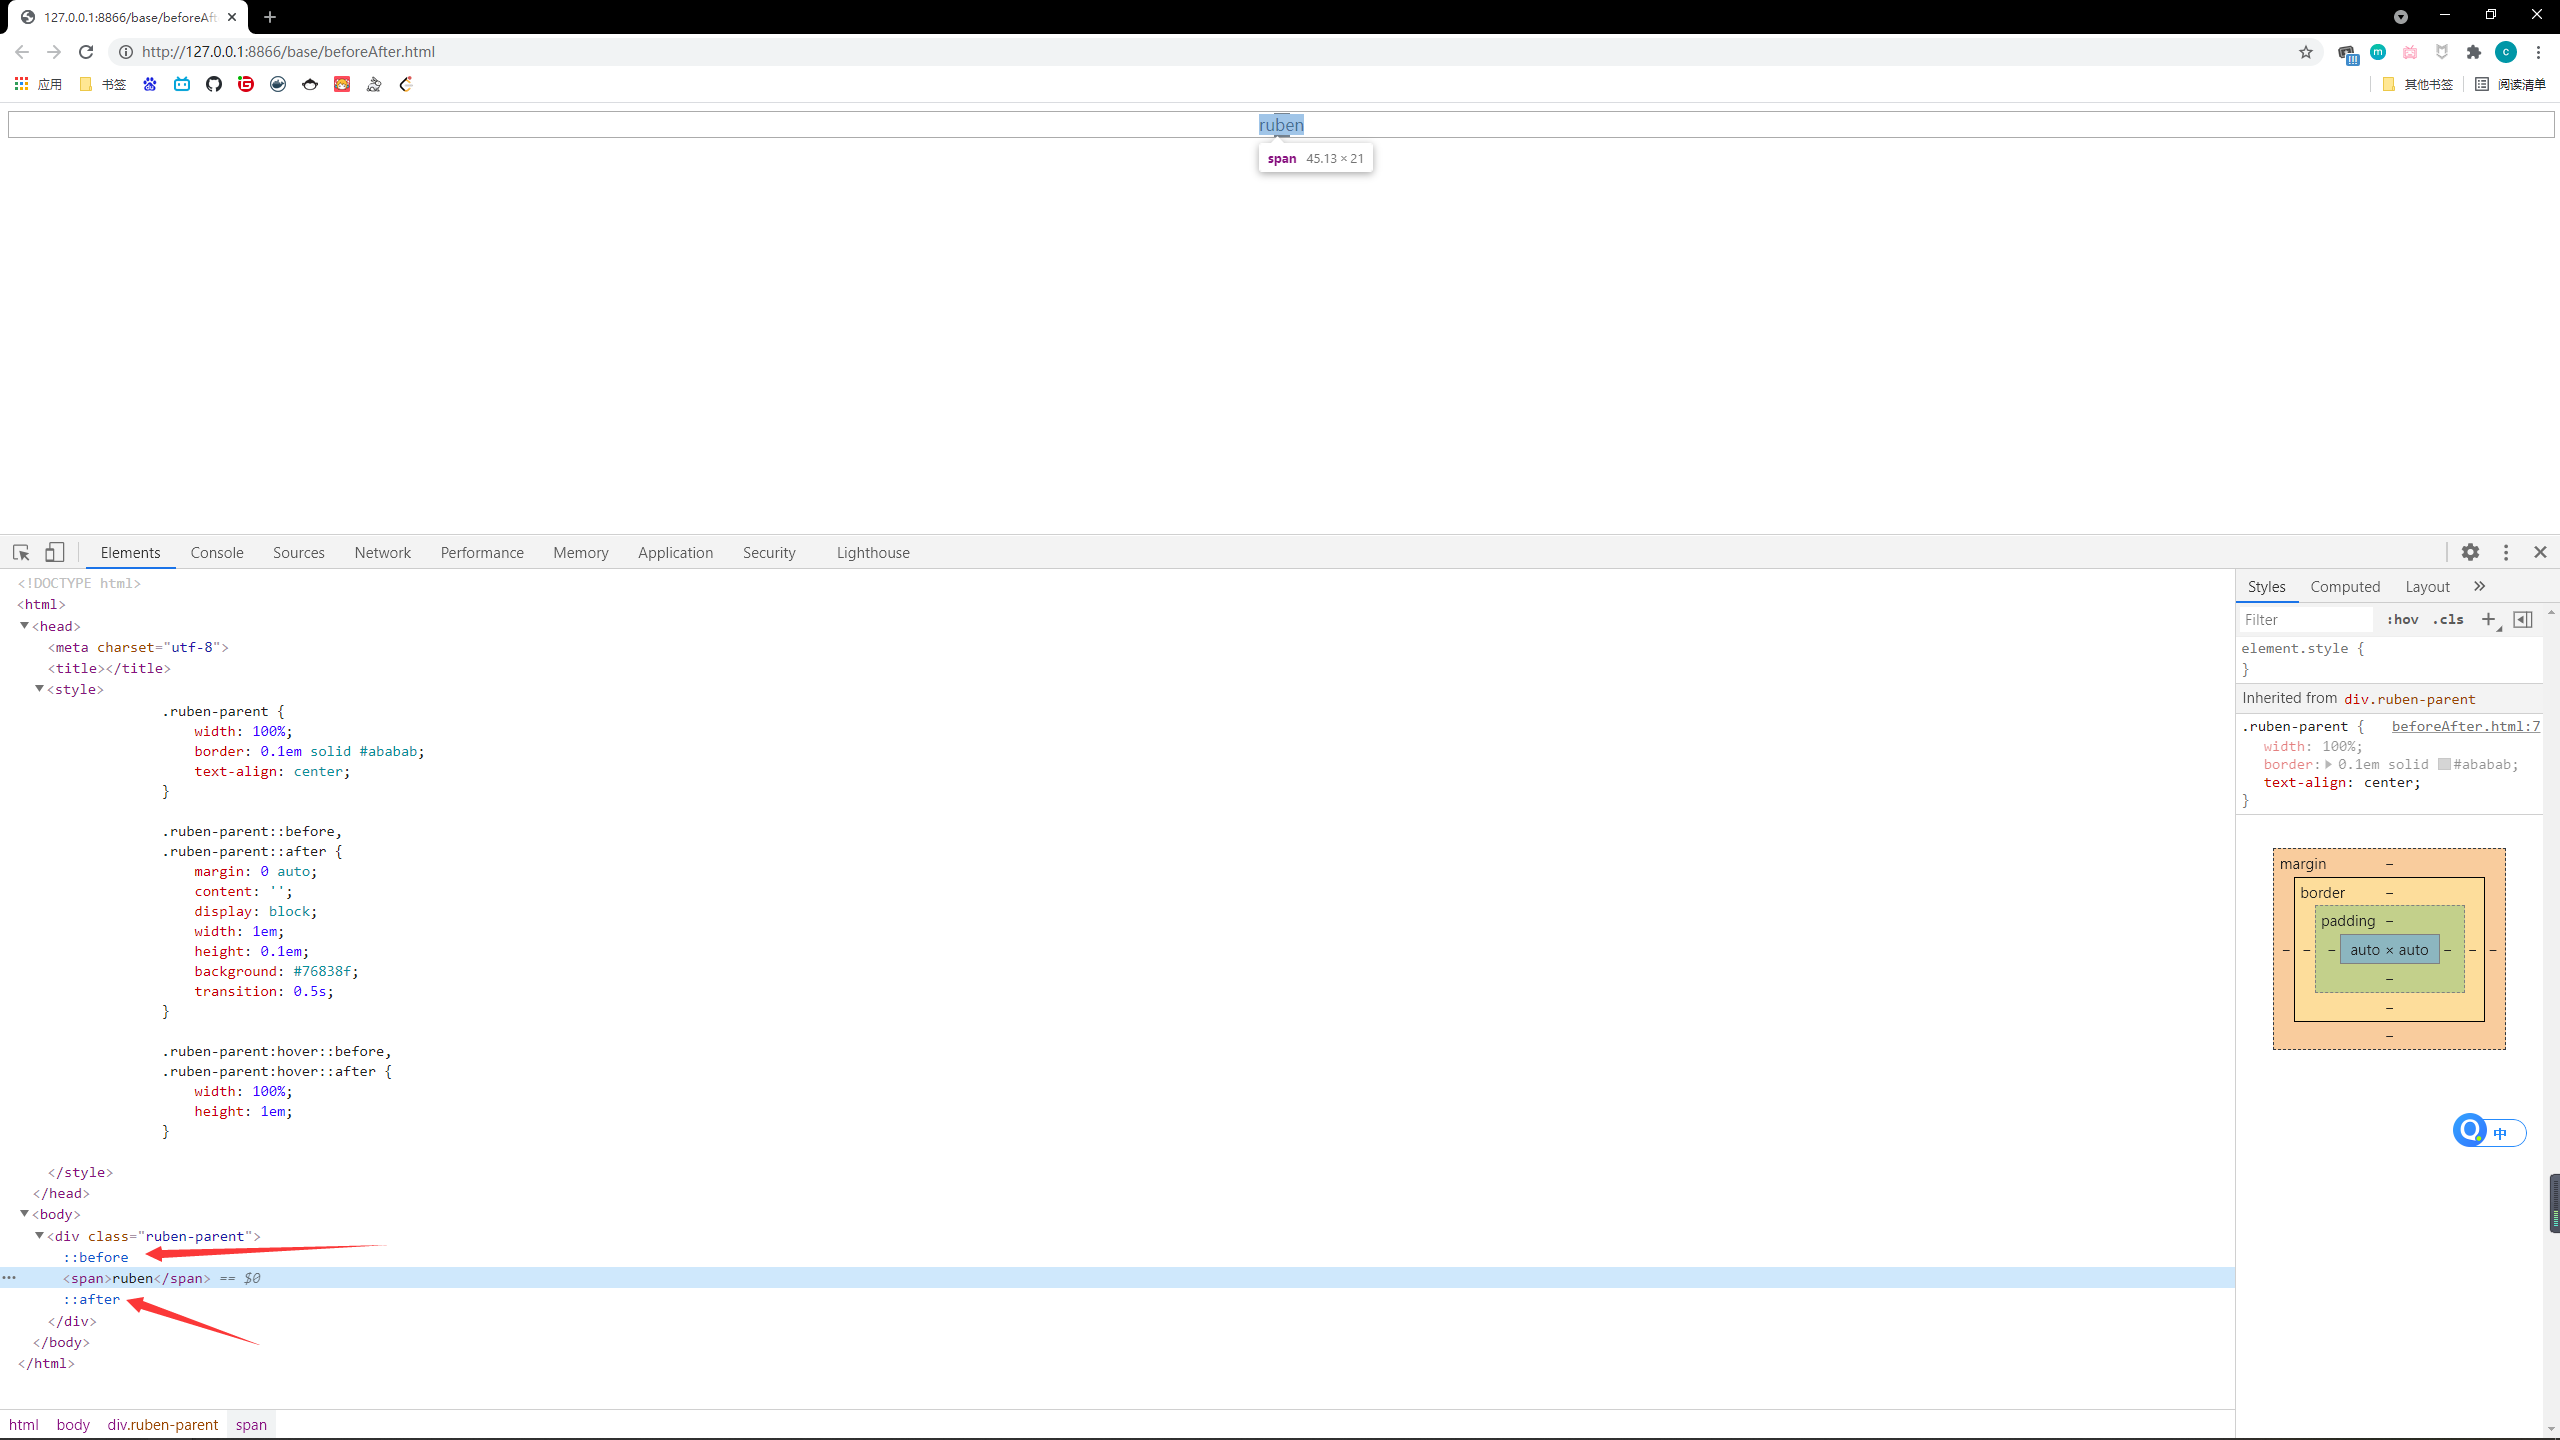Switch to the Console tab
2560x1440 pixels.
pos(217,552)
